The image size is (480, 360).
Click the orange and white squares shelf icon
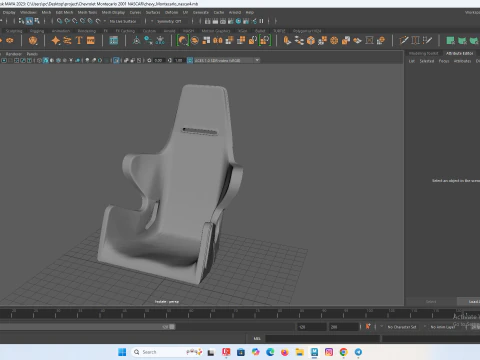pyautogui.click(x=206, y=41)
